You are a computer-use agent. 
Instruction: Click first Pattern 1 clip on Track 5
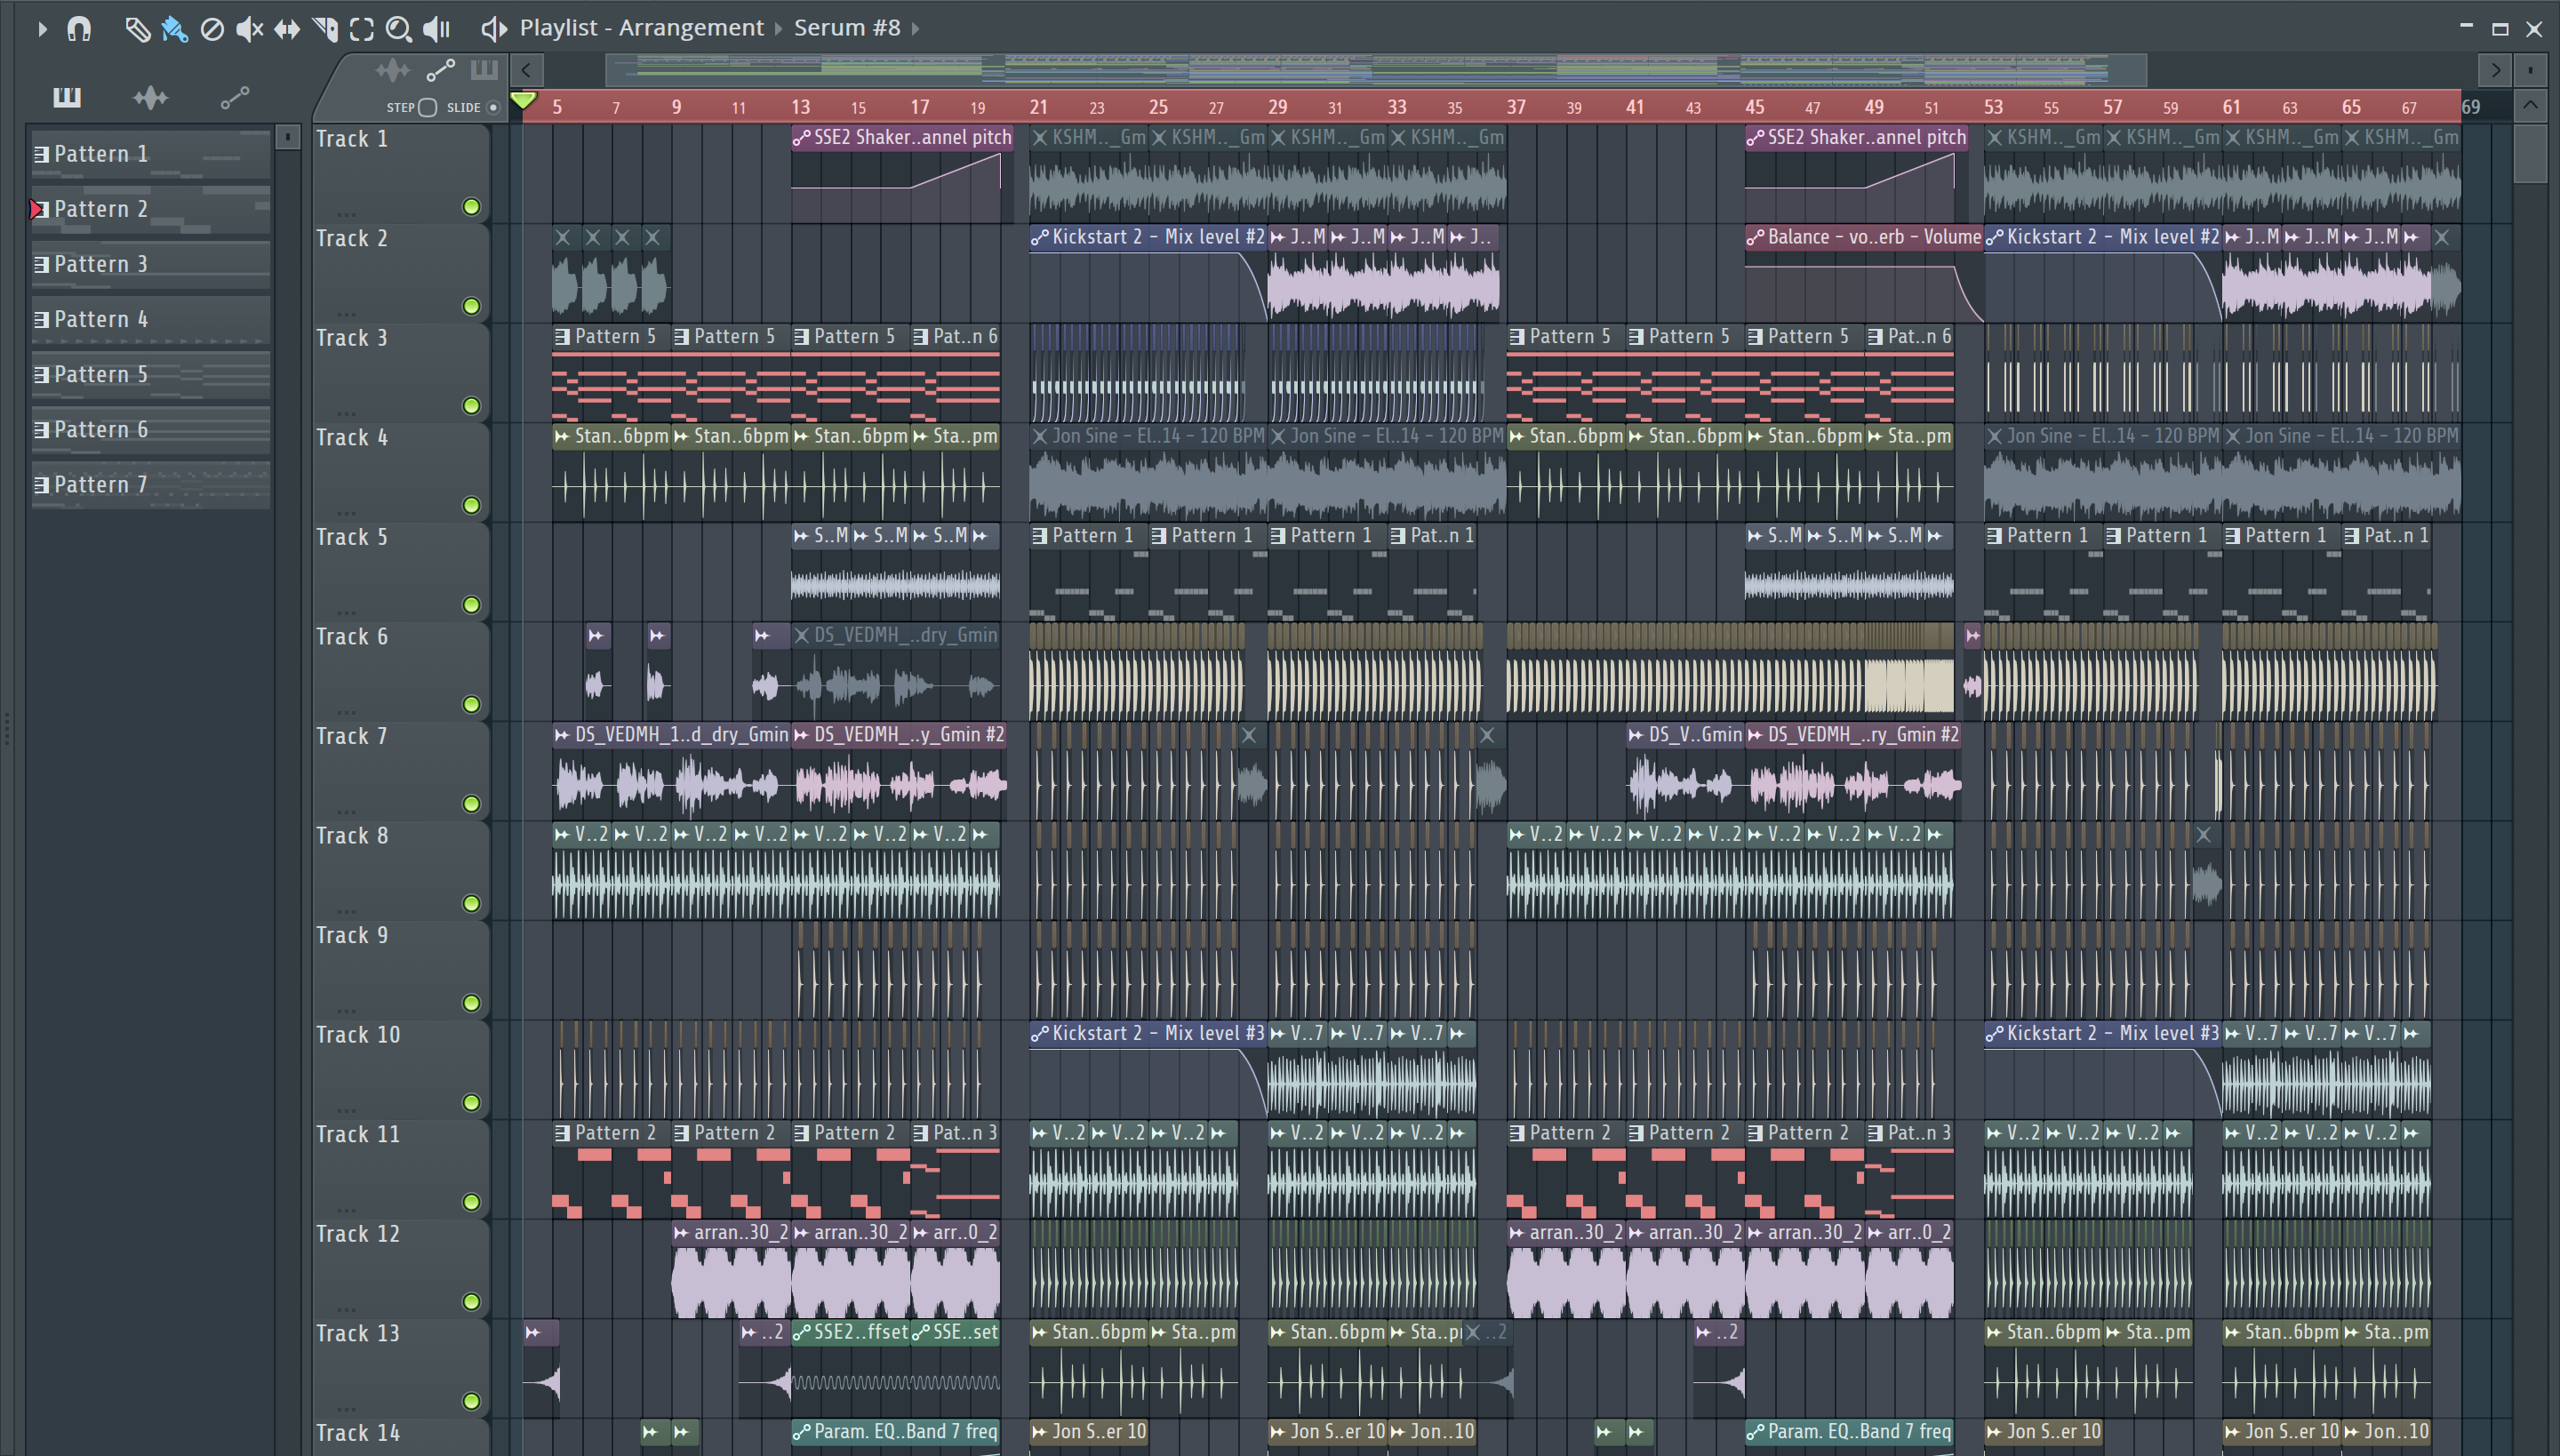(x=1089, y=572)
